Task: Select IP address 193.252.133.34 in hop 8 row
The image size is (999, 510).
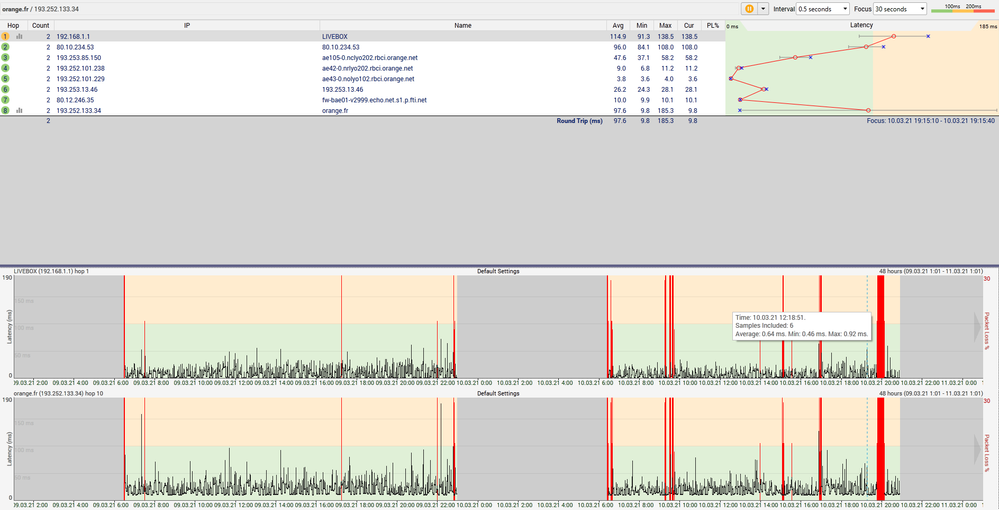Action: pyautogui.click(x=79, y=111)
